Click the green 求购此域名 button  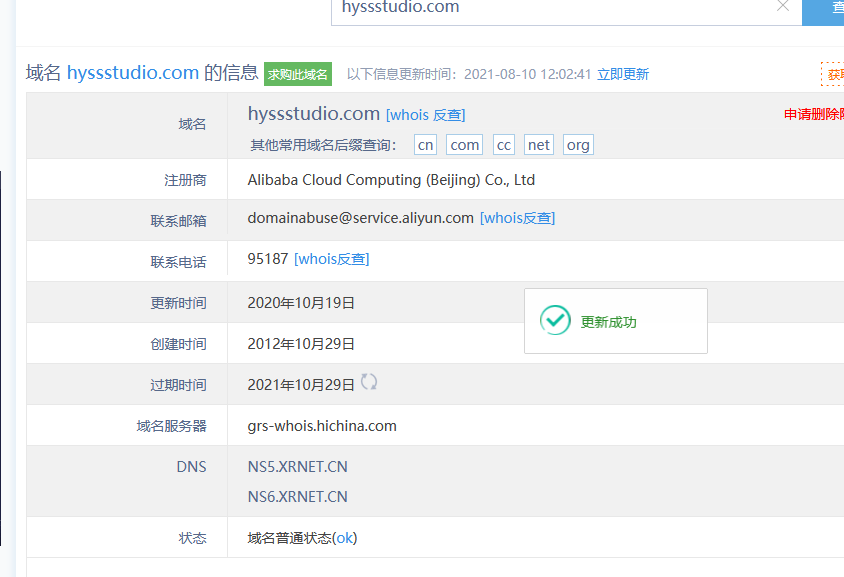[x=298, y=74]
